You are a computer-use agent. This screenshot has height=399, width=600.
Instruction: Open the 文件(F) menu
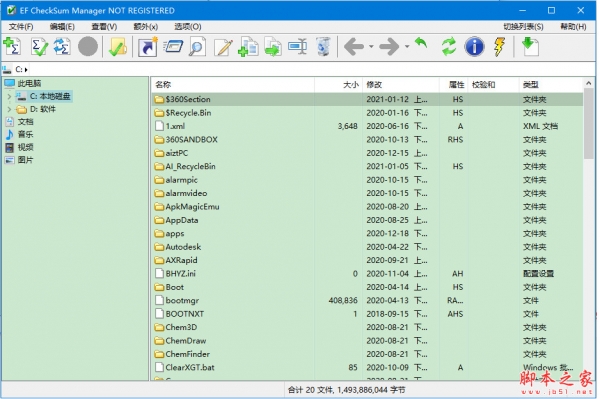click(x=21, y=27)
